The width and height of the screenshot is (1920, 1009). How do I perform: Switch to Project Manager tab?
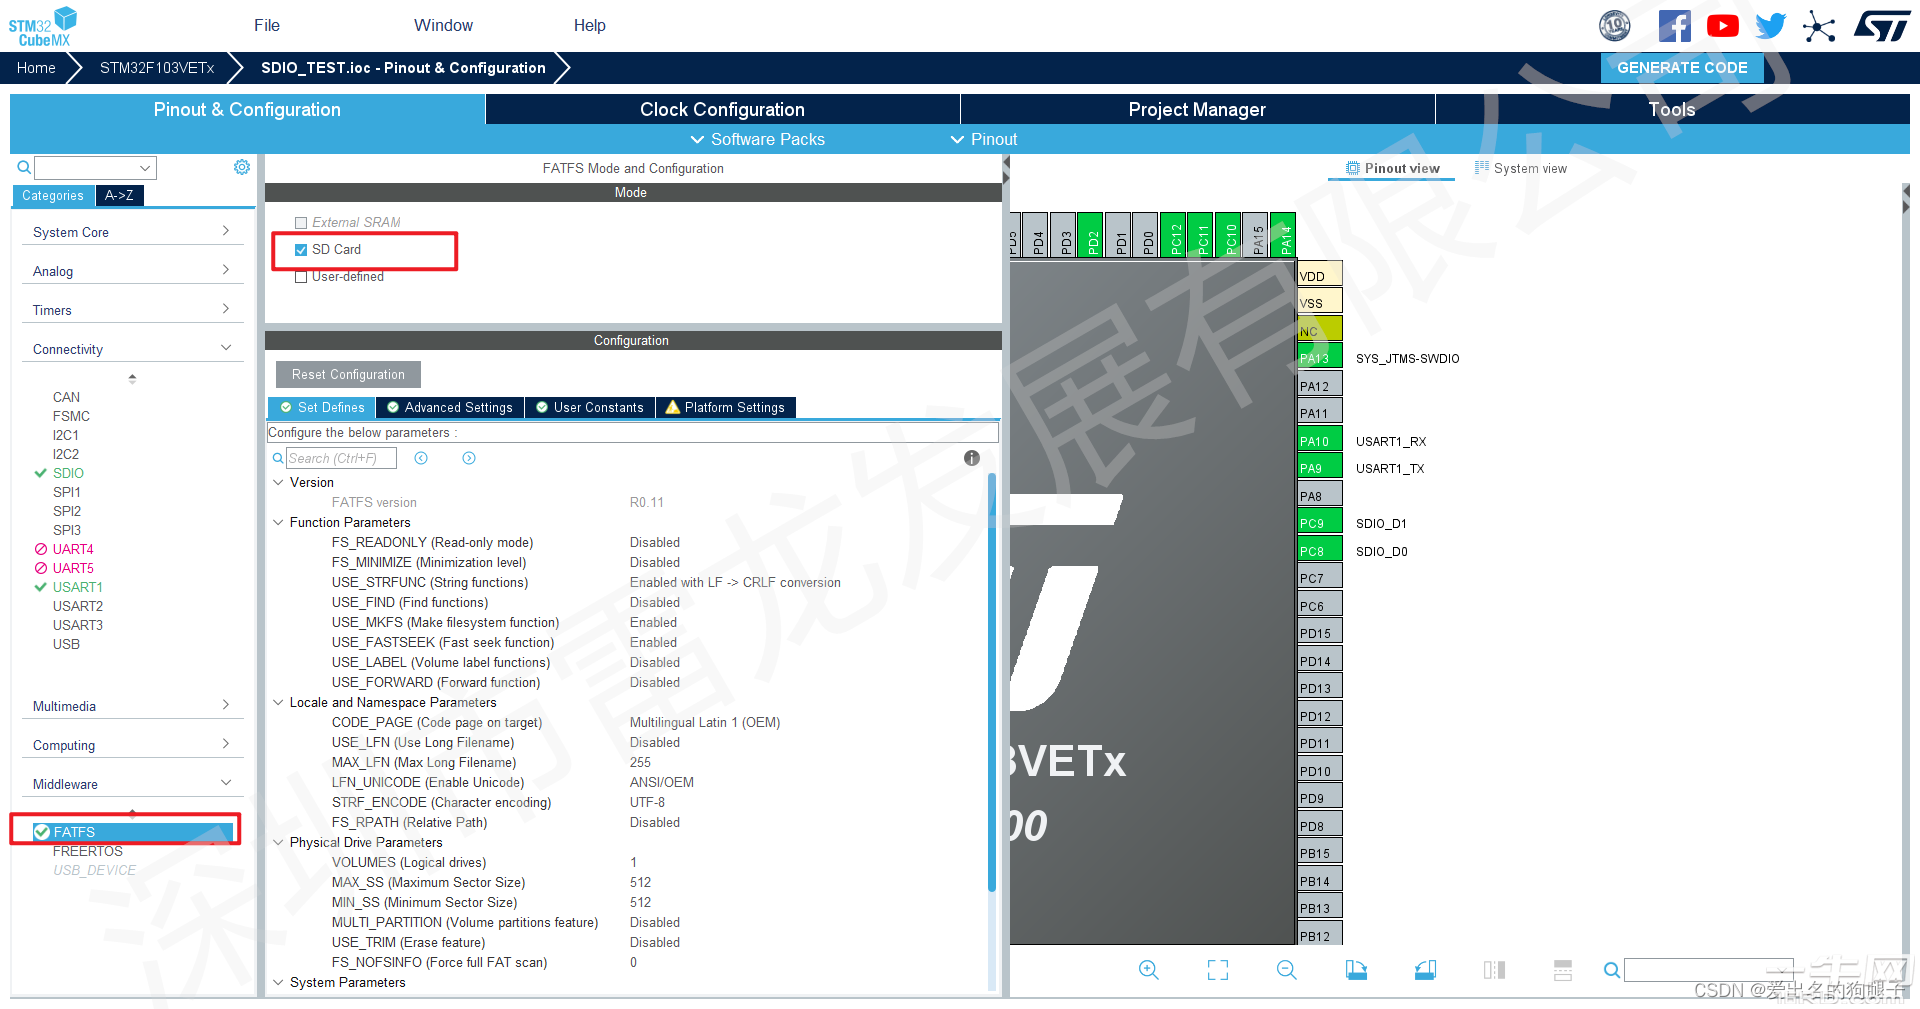[1197, 109]
